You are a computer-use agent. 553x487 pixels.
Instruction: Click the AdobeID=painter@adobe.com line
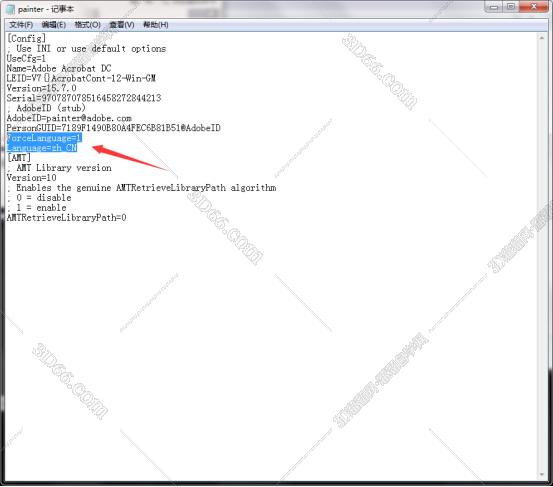[x=69, y=118]
